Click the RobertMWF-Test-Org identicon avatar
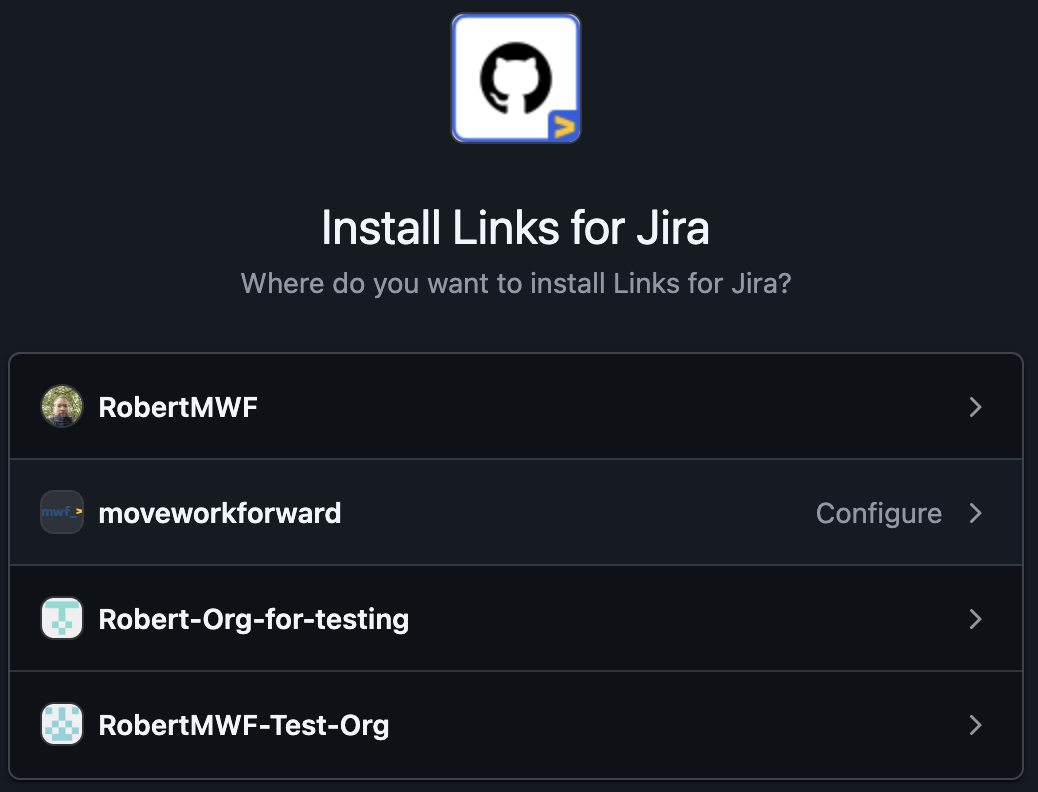This screenshot has height=792, width=1038. pyautogui.click(x=62, y=724)
